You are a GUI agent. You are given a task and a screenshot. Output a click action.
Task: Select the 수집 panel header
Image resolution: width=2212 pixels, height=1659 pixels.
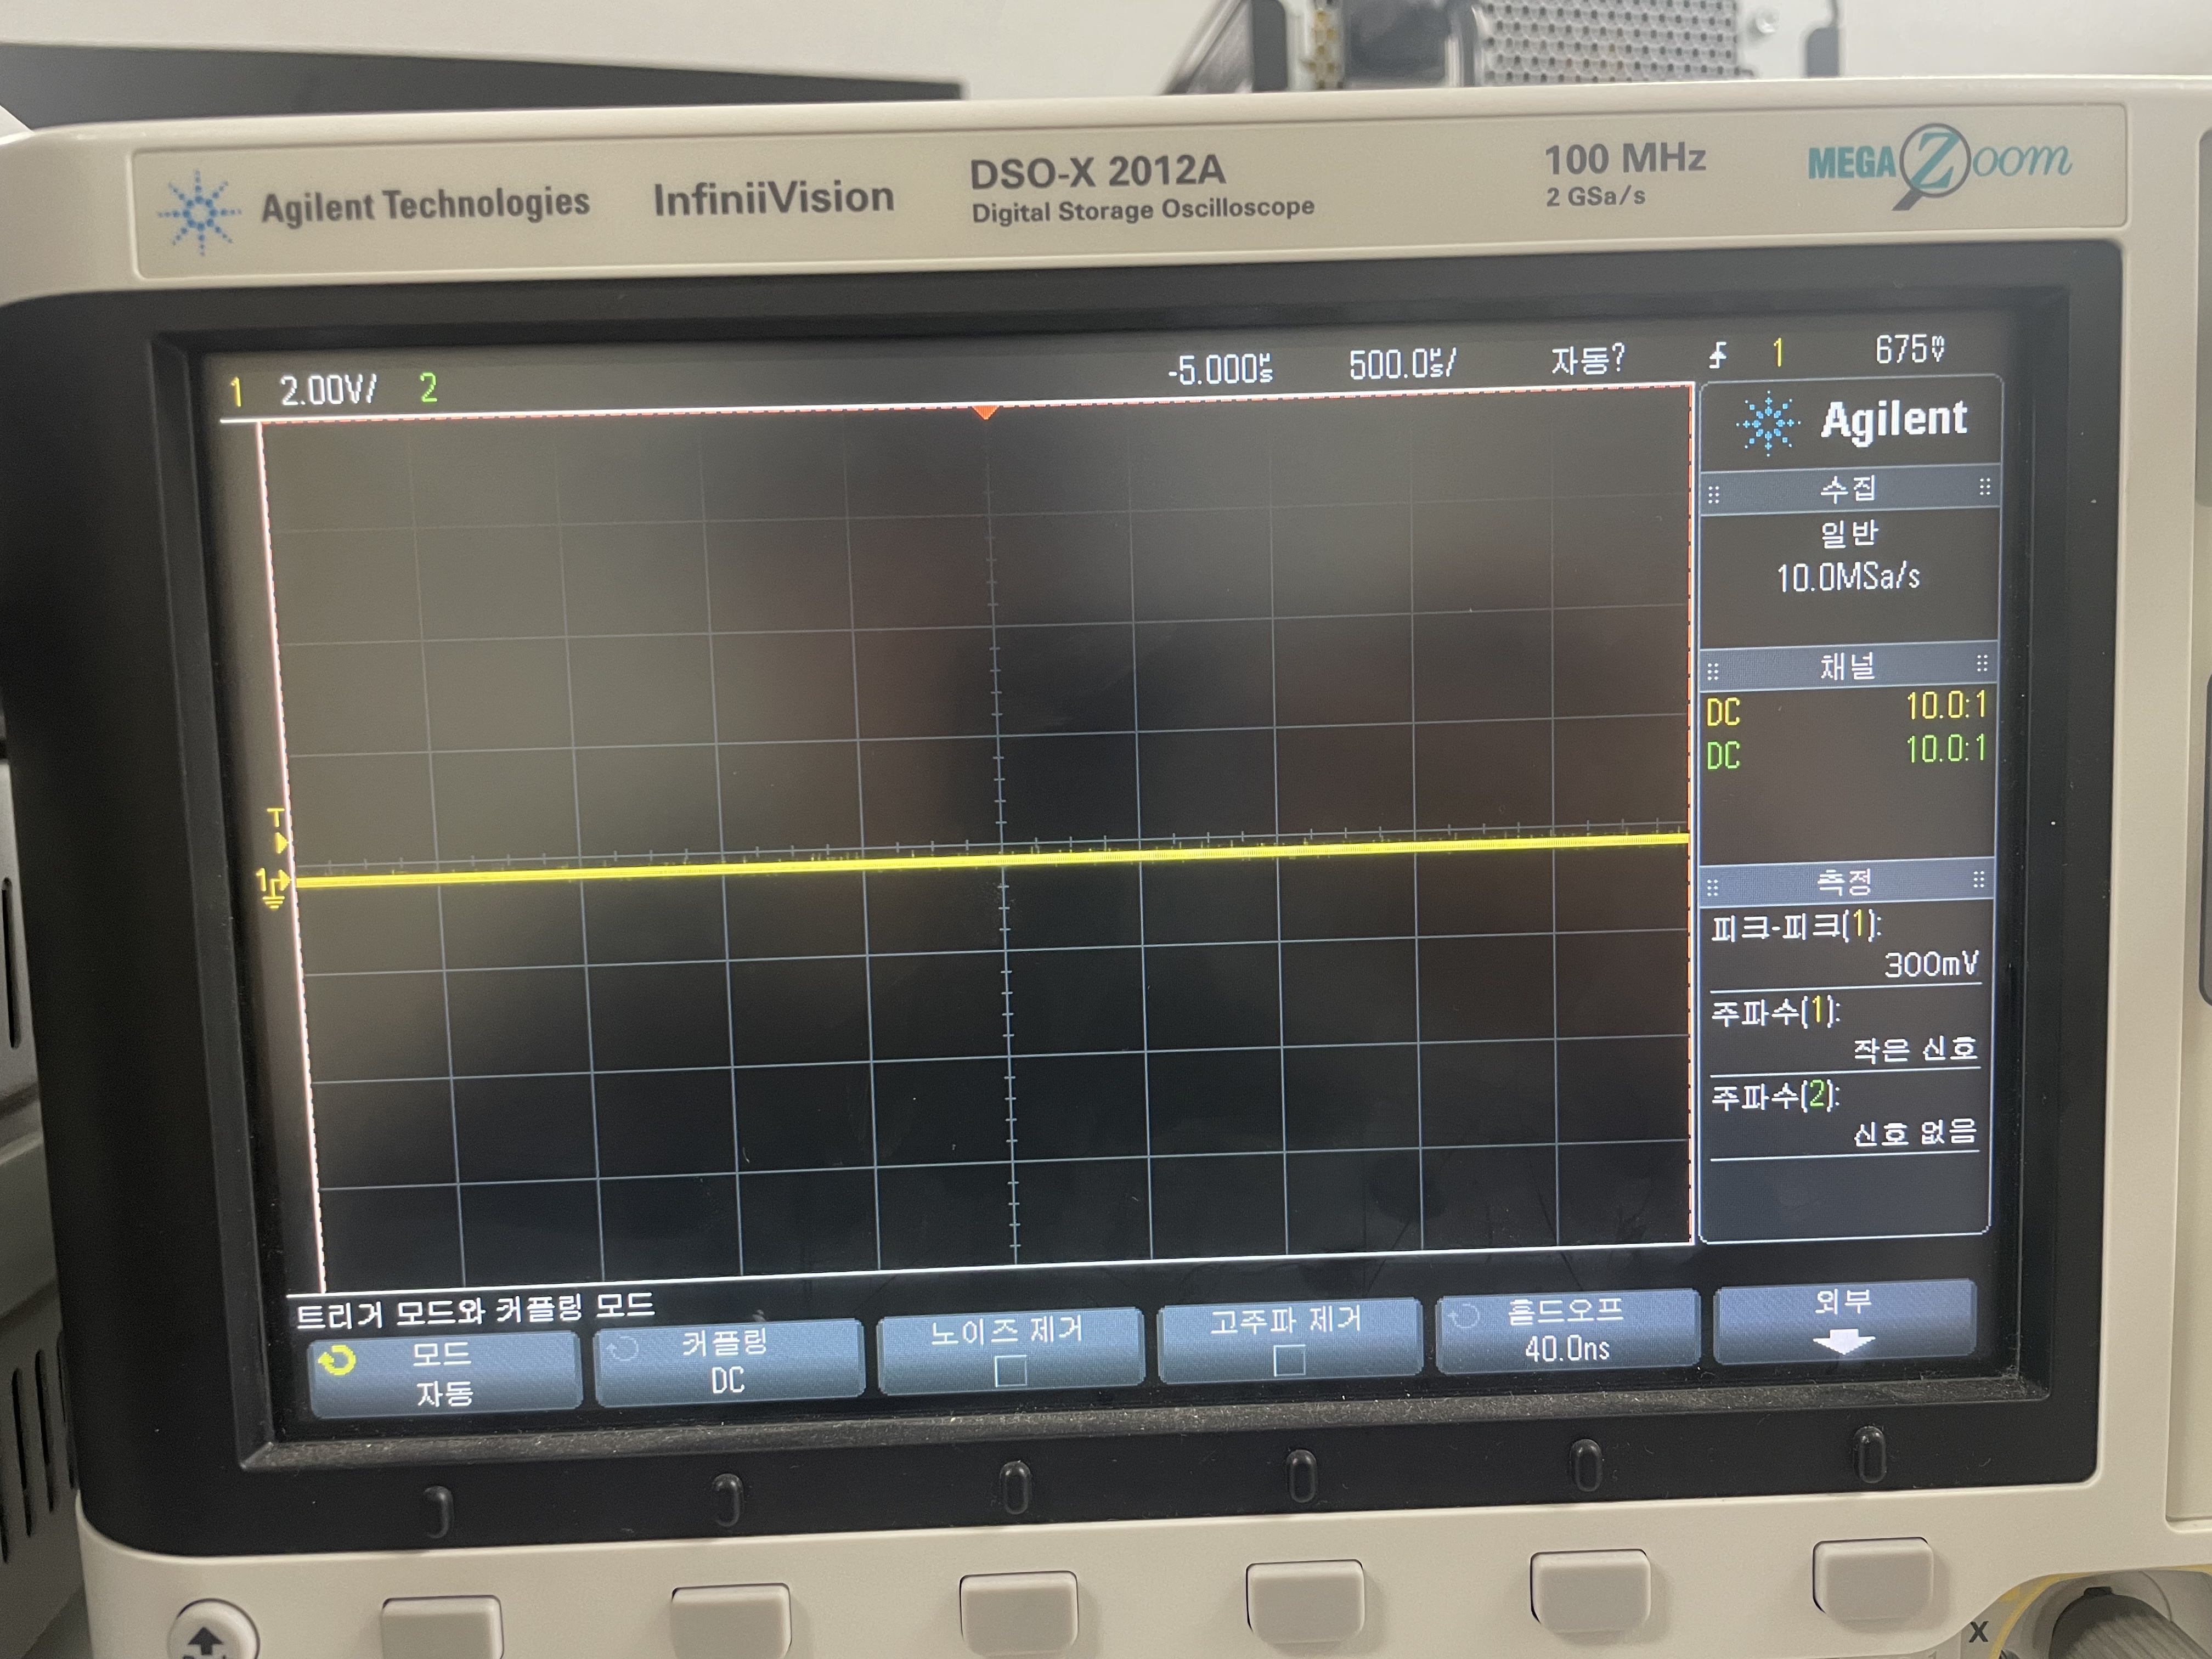pyautogui.click(x=1848, y=489)
